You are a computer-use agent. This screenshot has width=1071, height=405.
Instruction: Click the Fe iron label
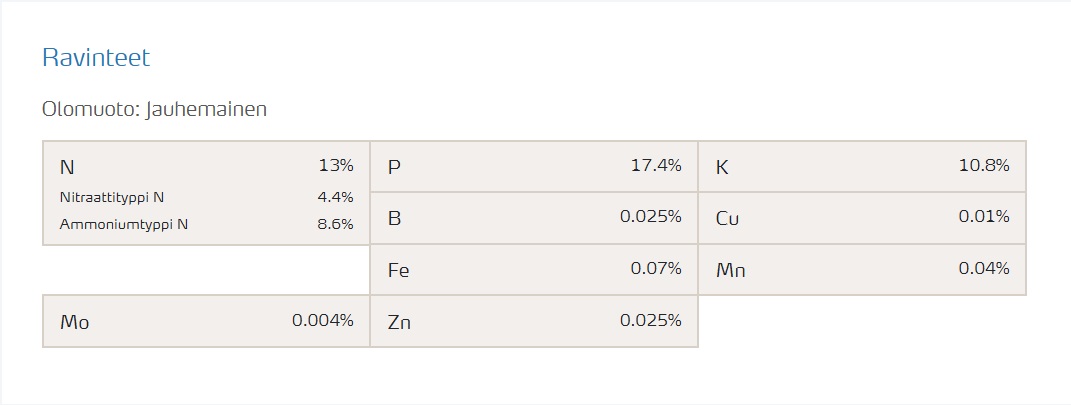pyautogui.click(x=398, y=270)
